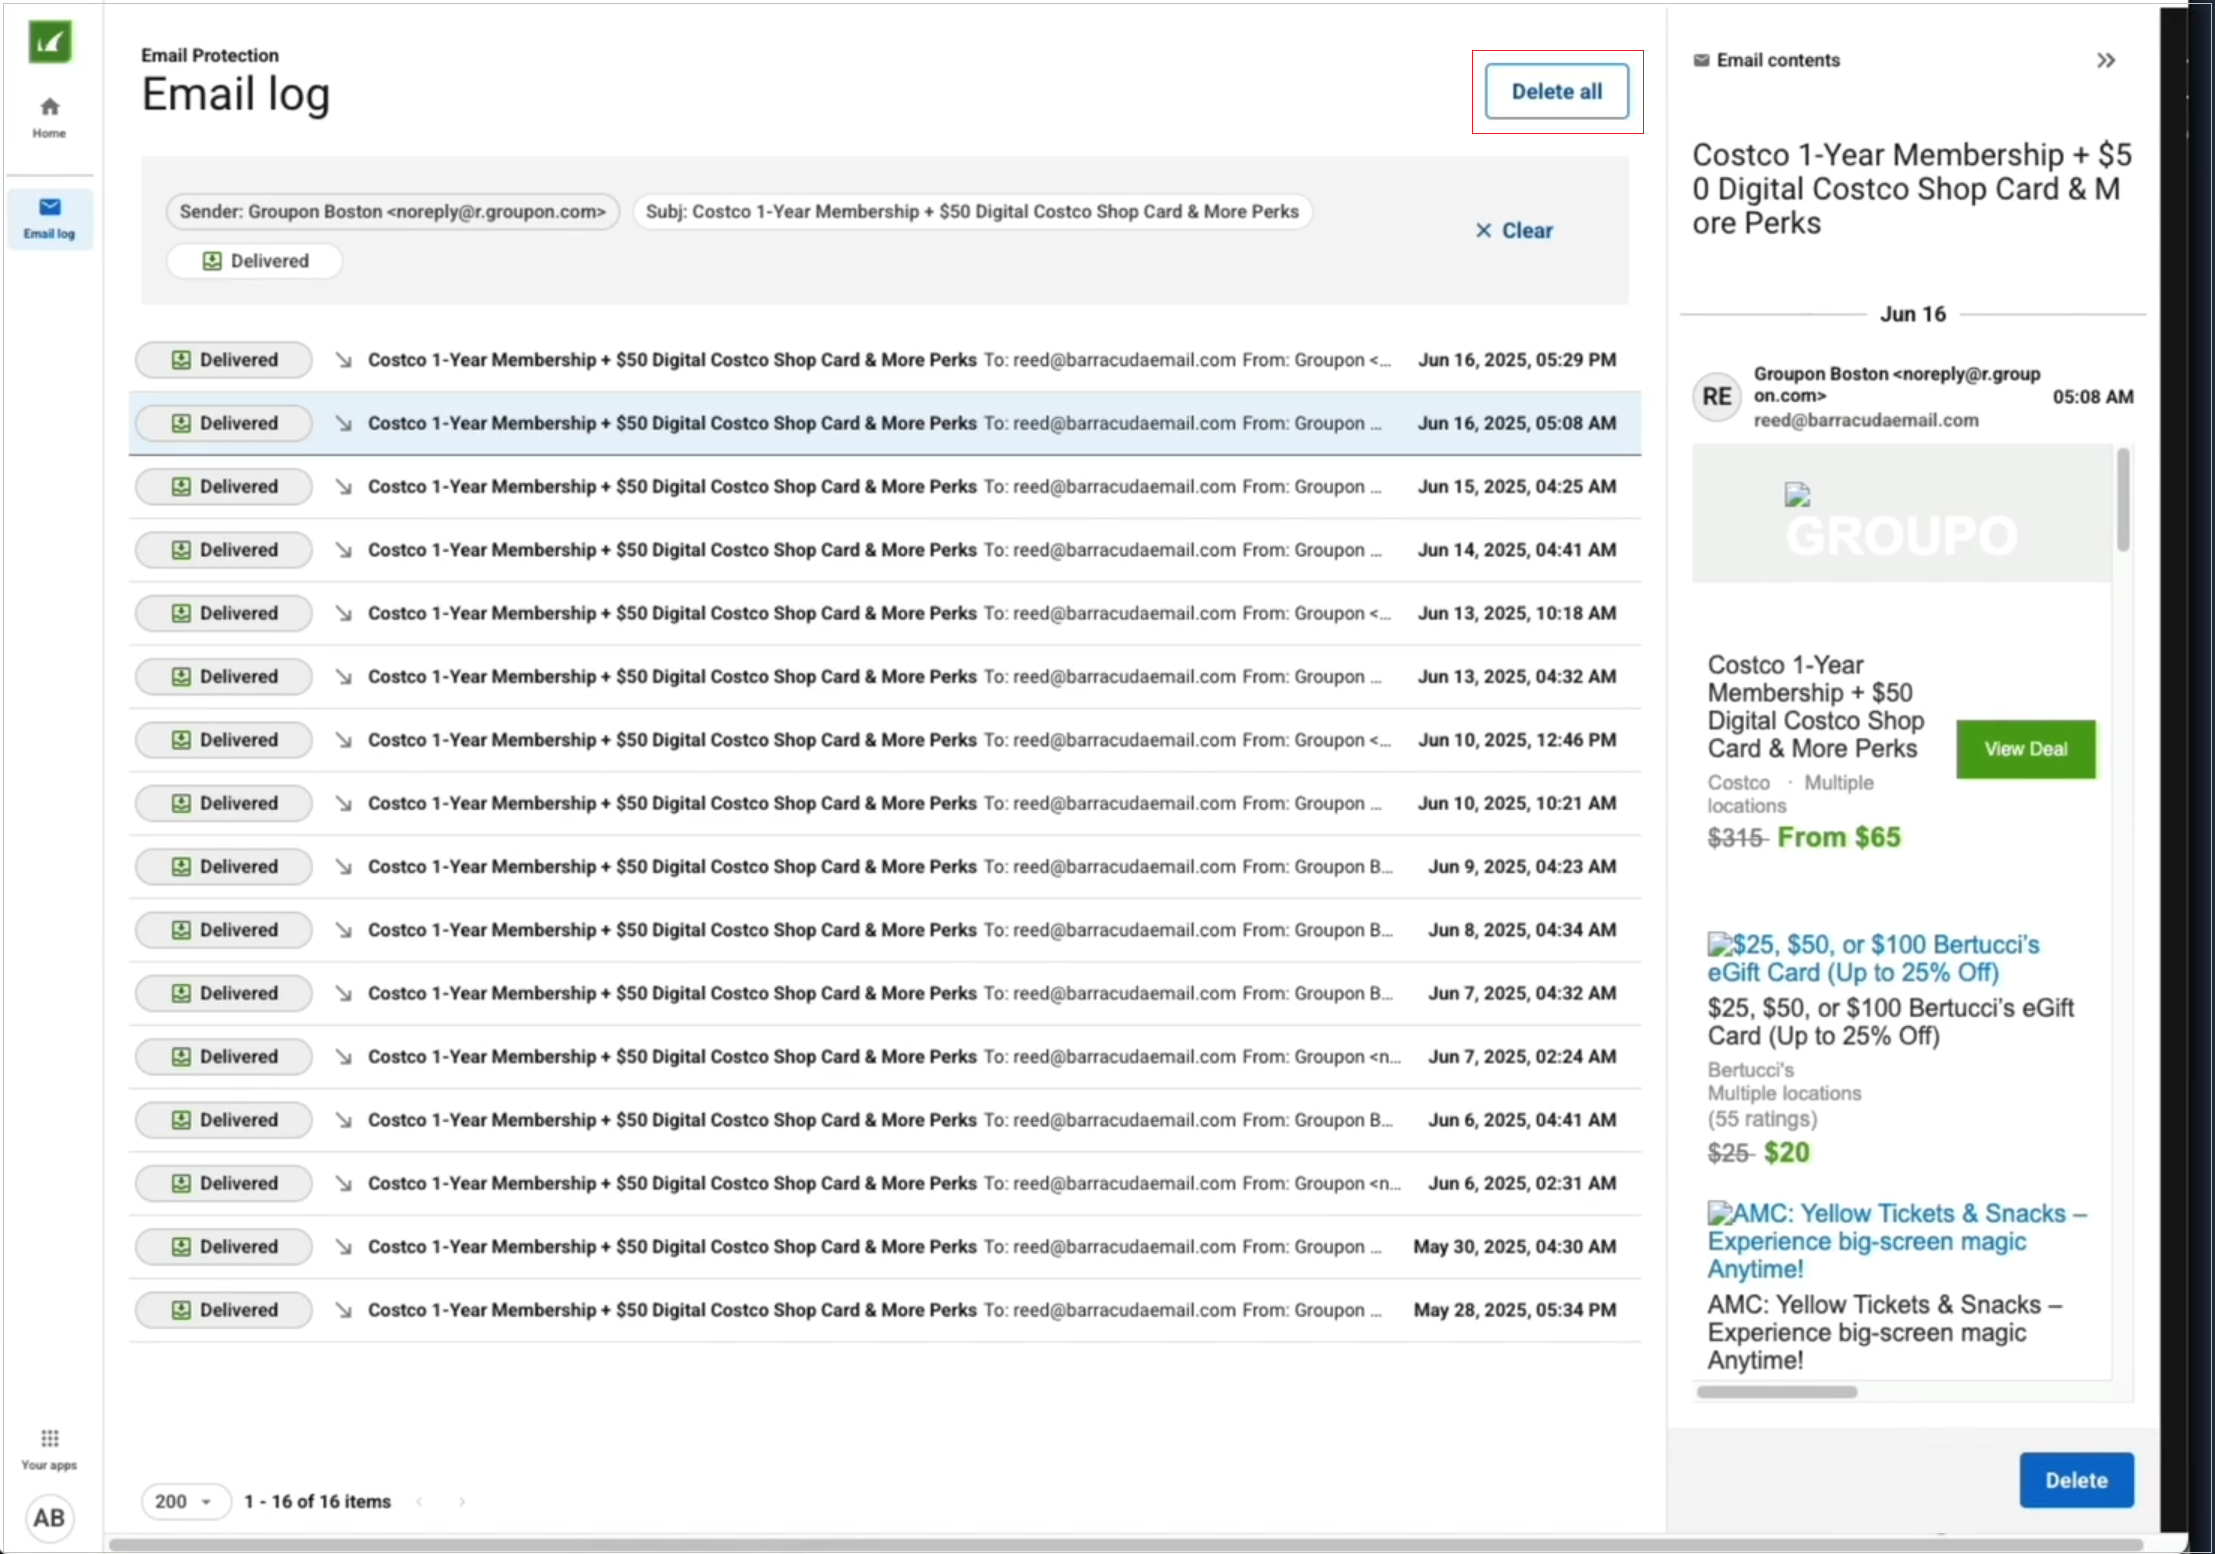The image size is (2215, 1554).
Task: Click the Barracuda logo icon
Action: pos(50,42)
